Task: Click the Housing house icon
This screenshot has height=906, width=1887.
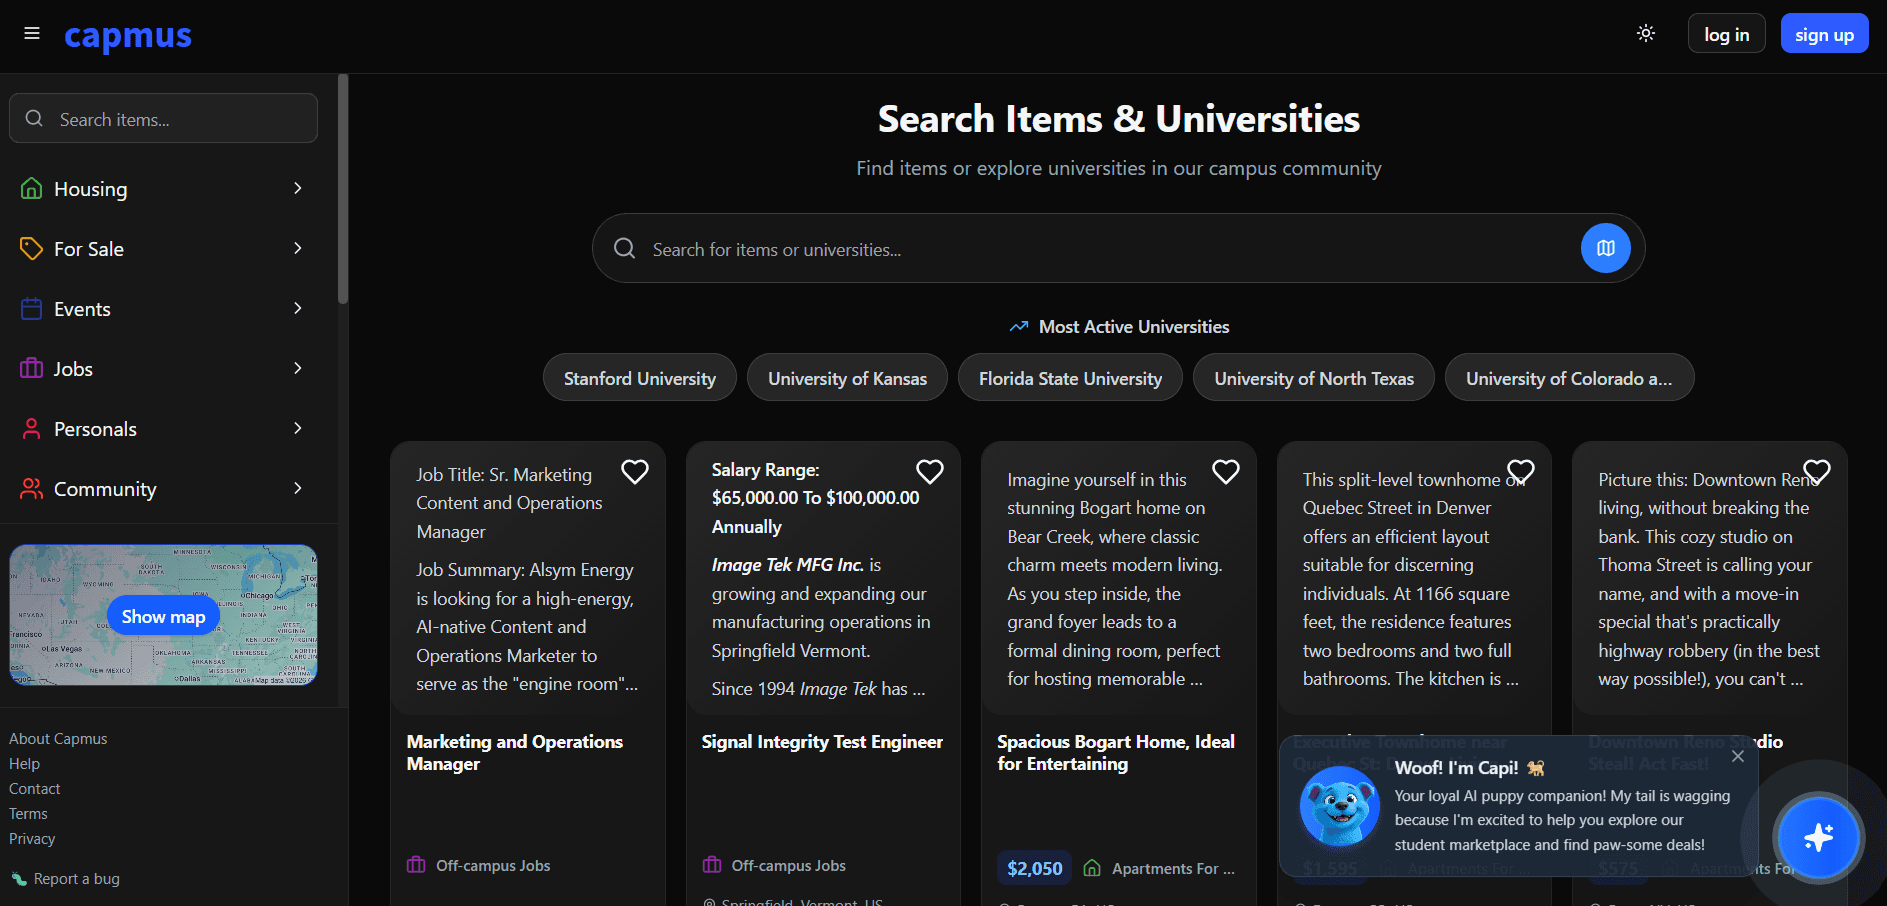Action: click(31, 188)
